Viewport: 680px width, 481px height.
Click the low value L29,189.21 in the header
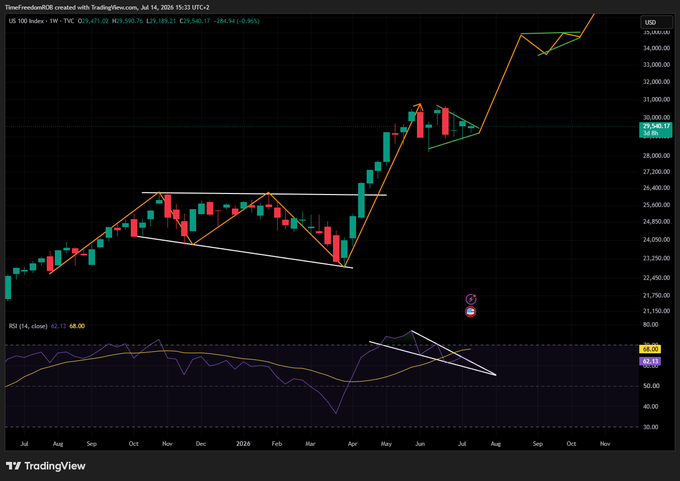click(161, 21)
